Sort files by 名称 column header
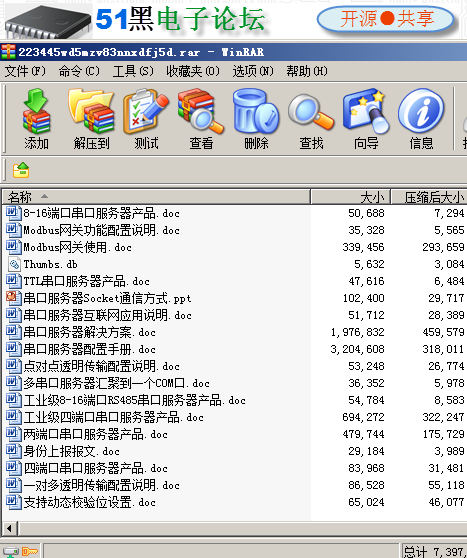The width and height of the screenshot is (467, 558). (x=156, y=197)
